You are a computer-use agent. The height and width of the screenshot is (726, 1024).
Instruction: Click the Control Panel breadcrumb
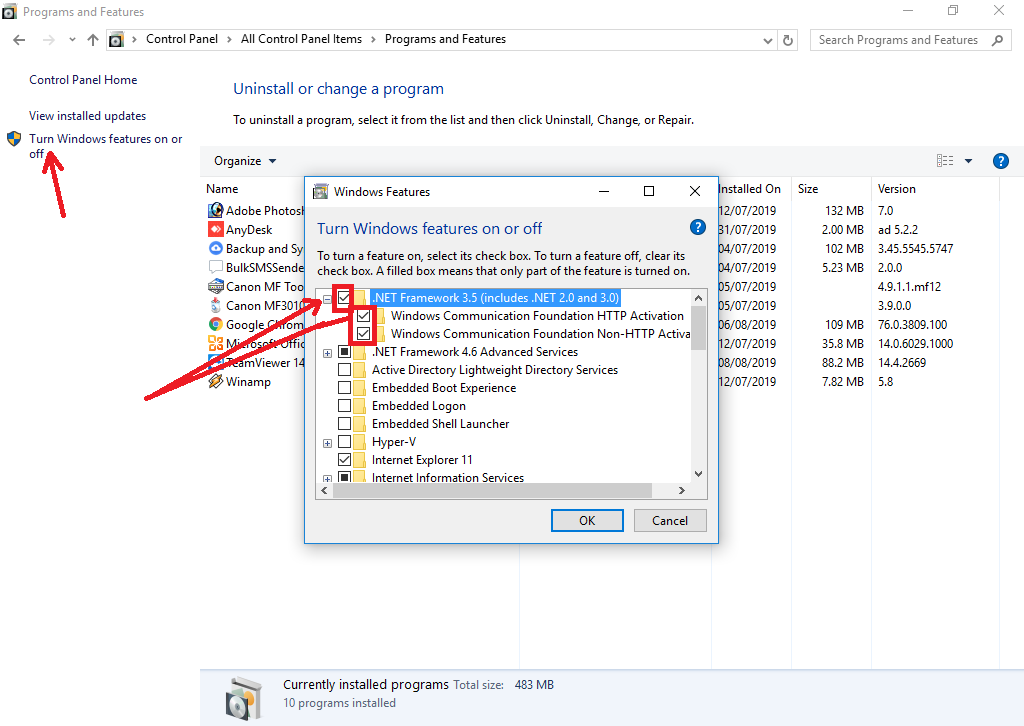click(x=182, y=39)
